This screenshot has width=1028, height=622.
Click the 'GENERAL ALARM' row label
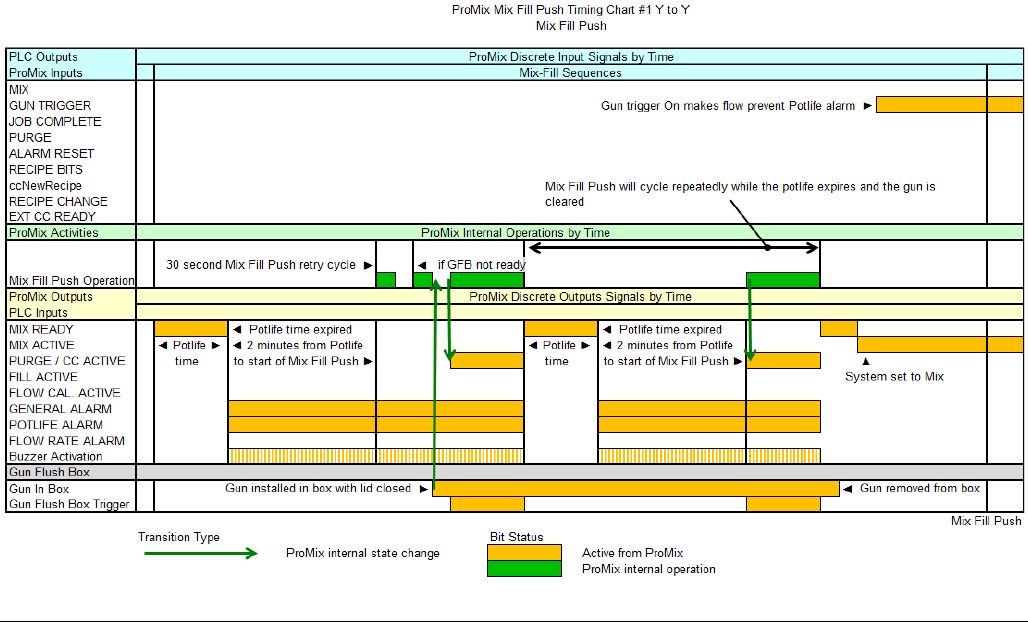(x=60, y=408)
